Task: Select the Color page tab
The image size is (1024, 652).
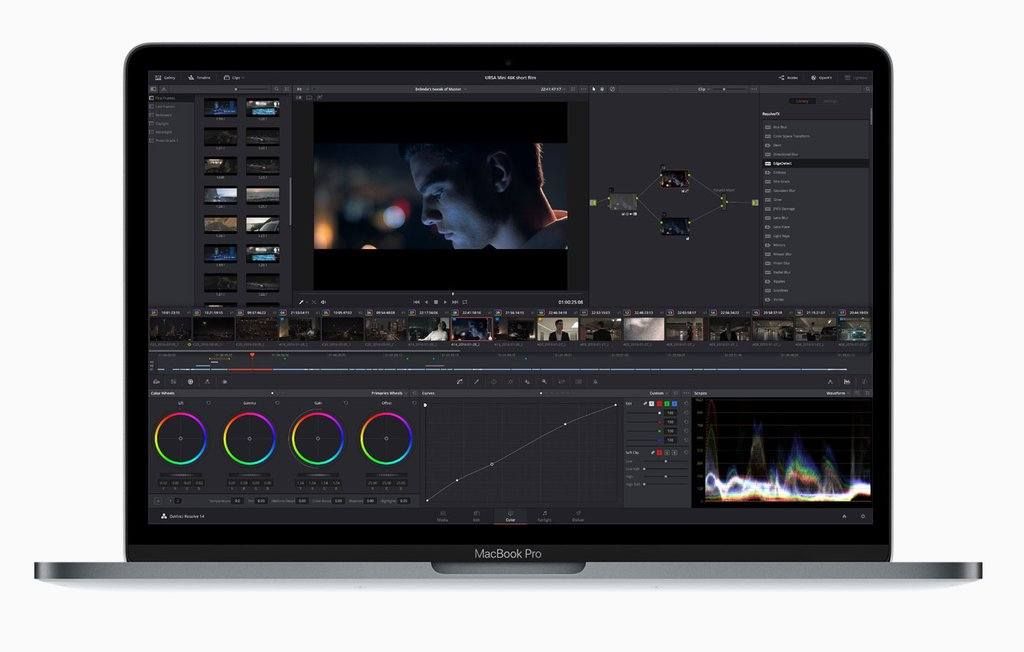Action: 510,516
